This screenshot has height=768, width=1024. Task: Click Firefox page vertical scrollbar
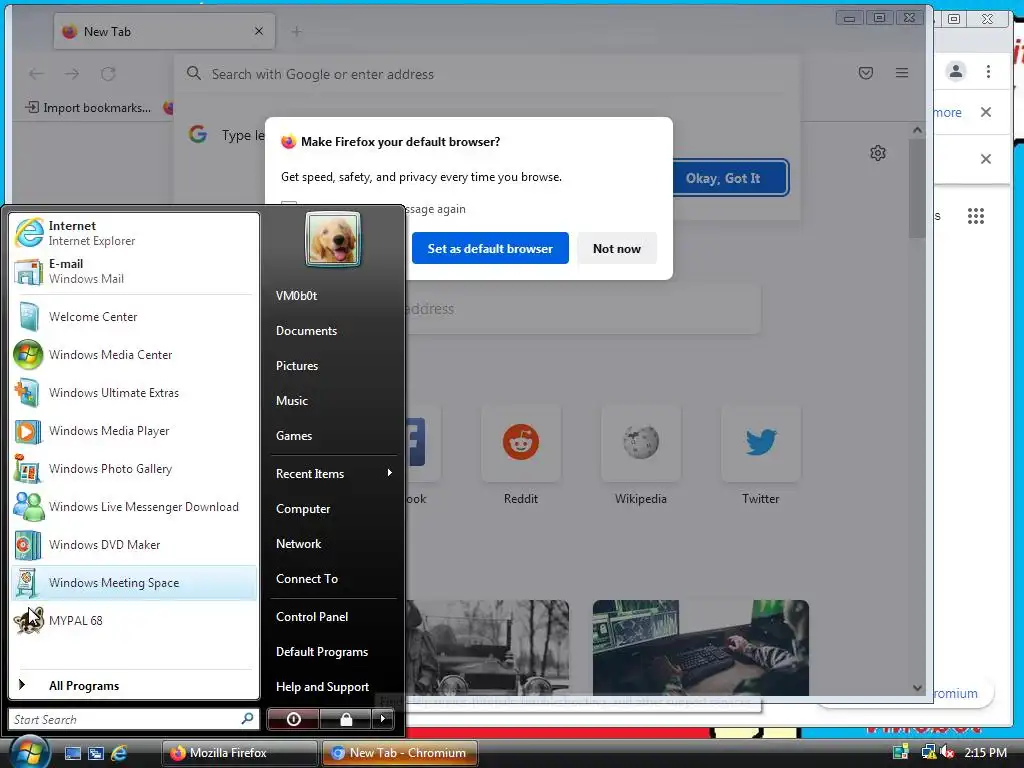pyautogui.click(x=917, y=188)
